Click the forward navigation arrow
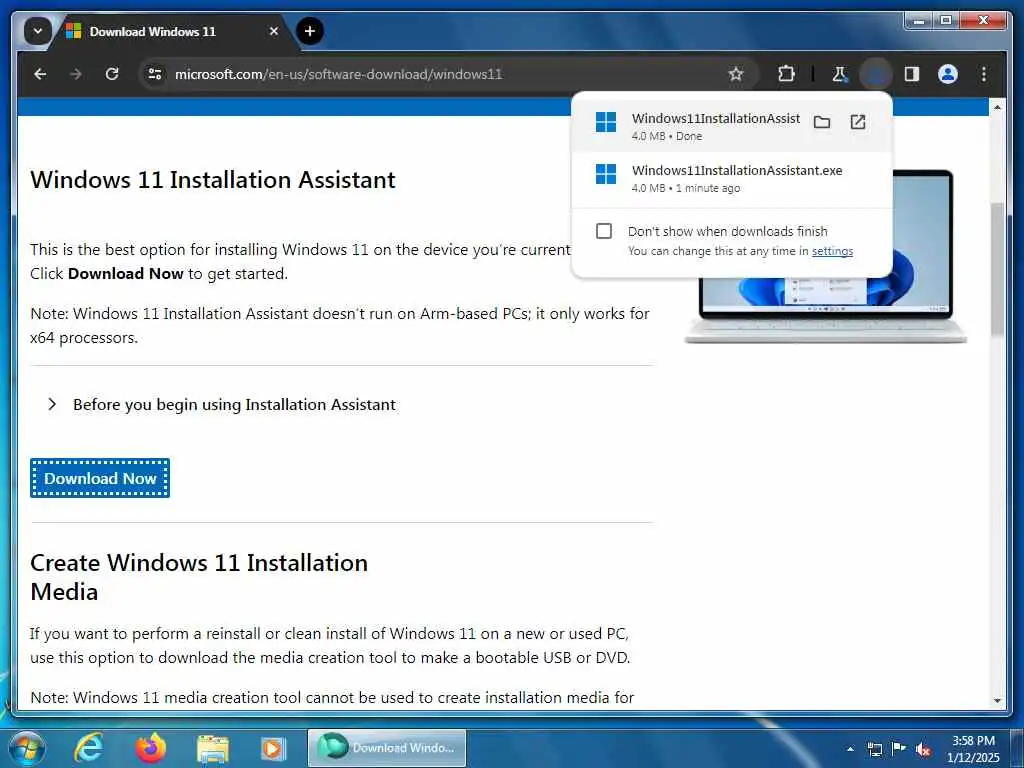 click(x=76, y=74)
